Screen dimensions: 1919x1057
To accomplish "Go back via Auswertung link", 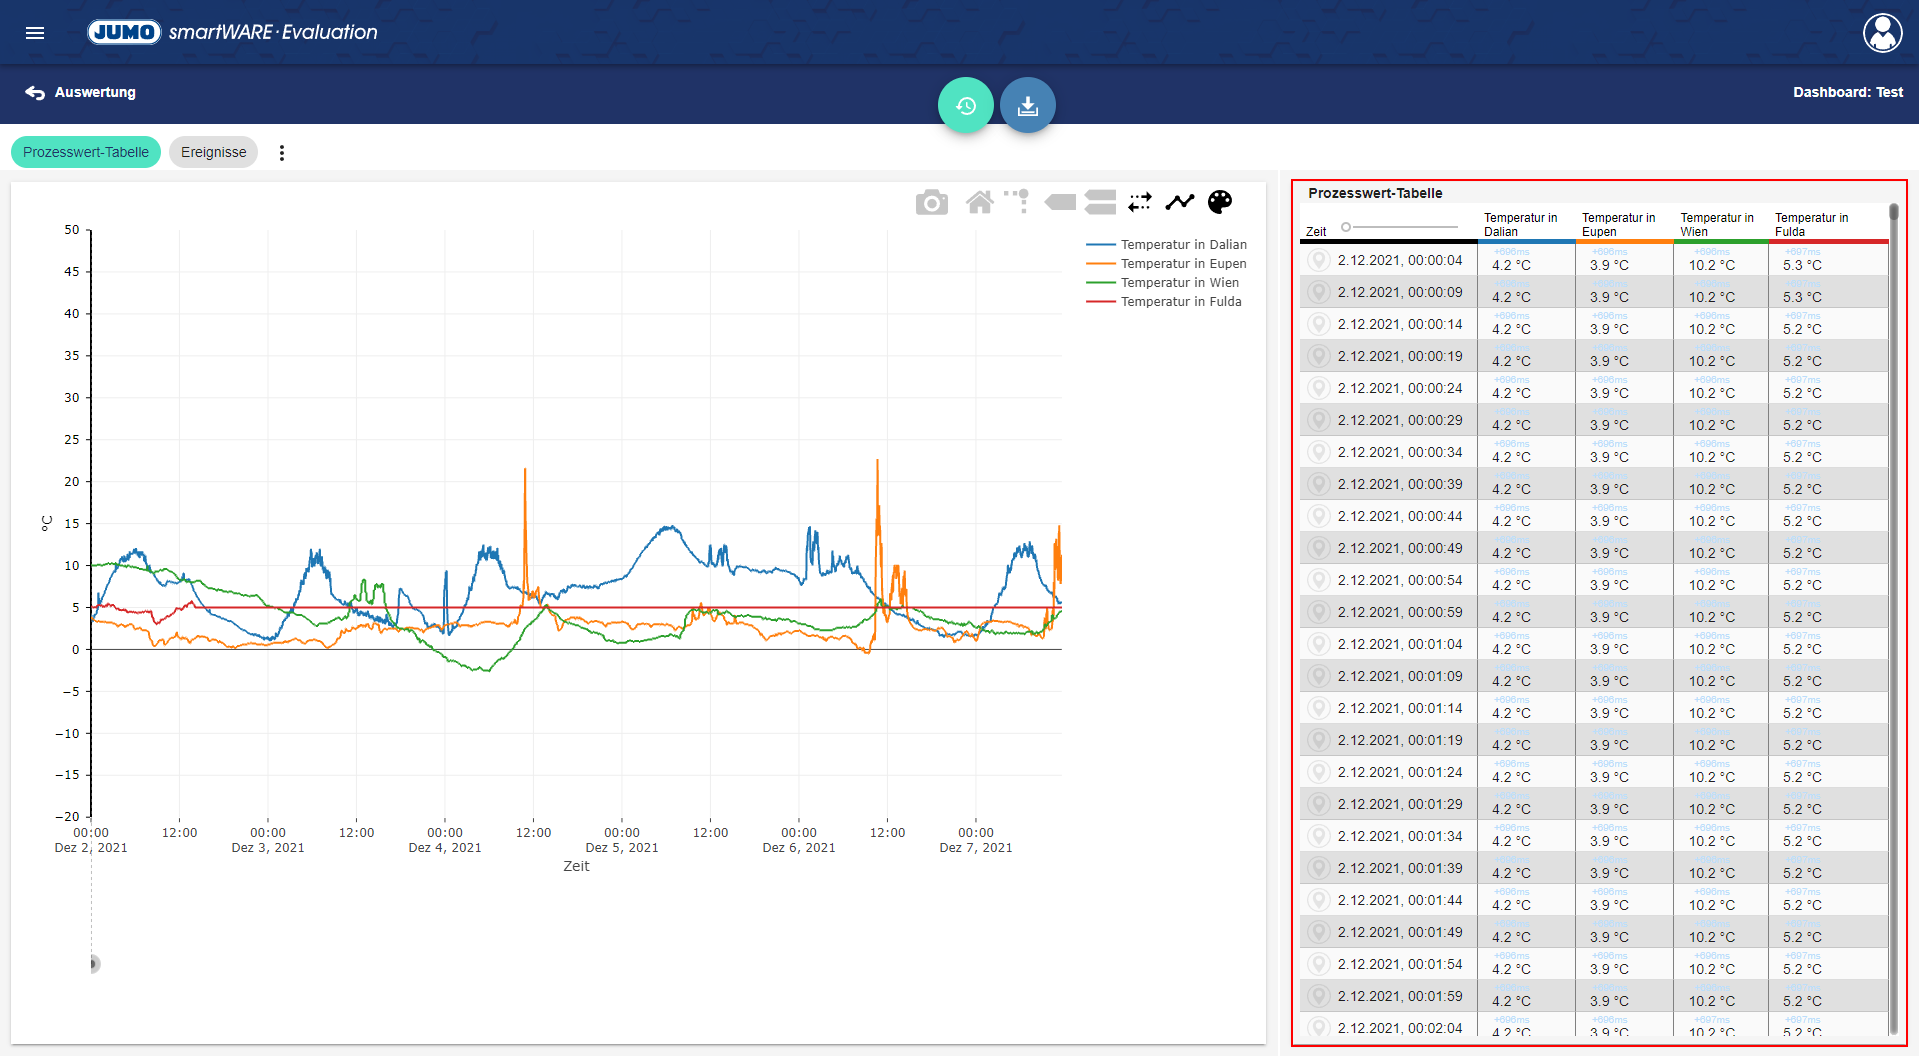I will 81,92.
